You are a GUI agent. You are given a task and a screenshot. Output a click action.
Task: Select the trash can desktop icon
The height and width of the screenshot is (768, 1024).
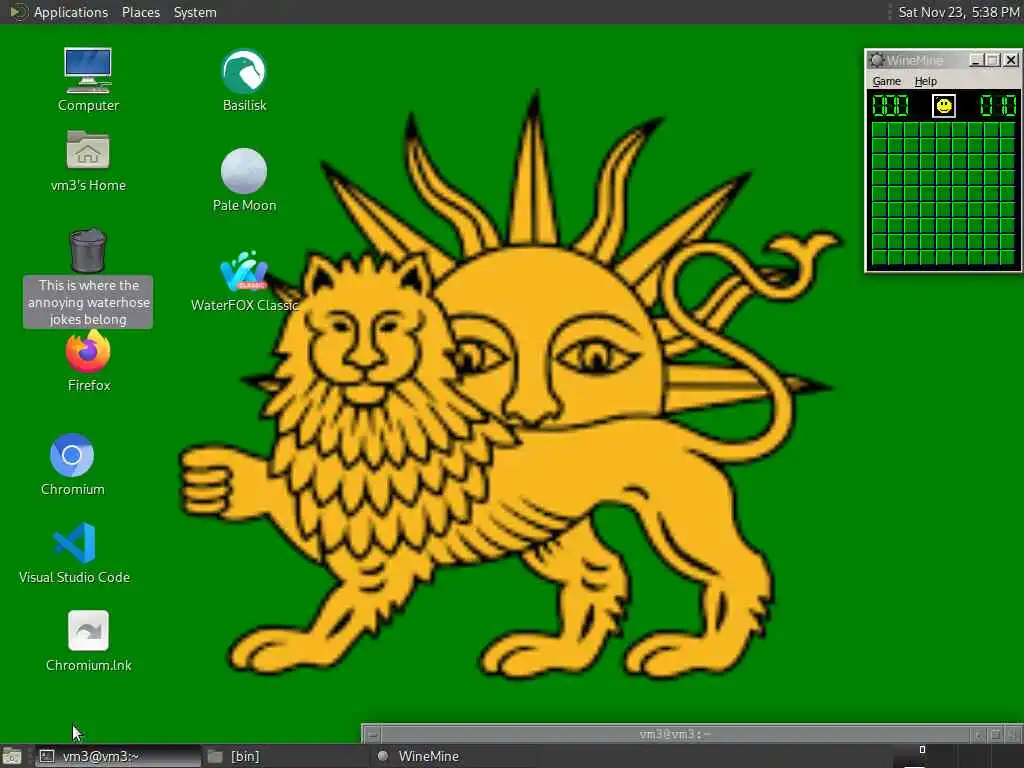(x=88, y=250)
